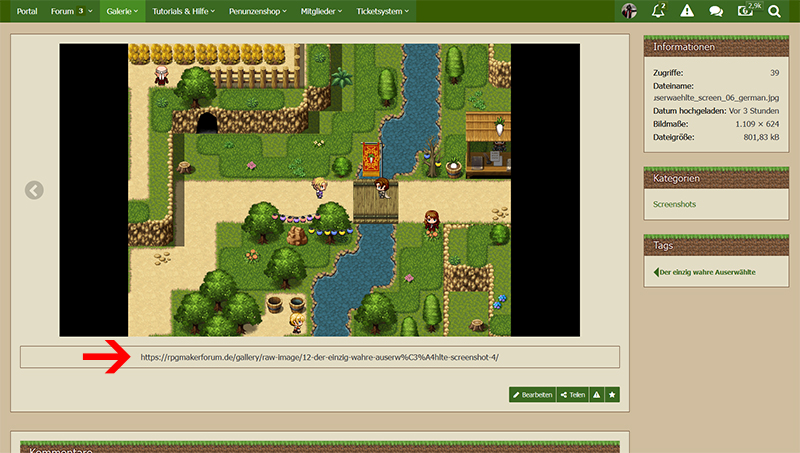This screenshot has width=800, height=453.
Task: Click the Zugriffe count 39
Action: pyautogui.click(x=774, y=73)
